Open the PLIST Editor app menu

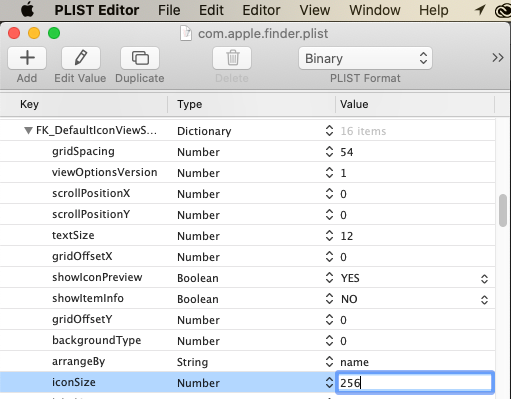[97, 10]
